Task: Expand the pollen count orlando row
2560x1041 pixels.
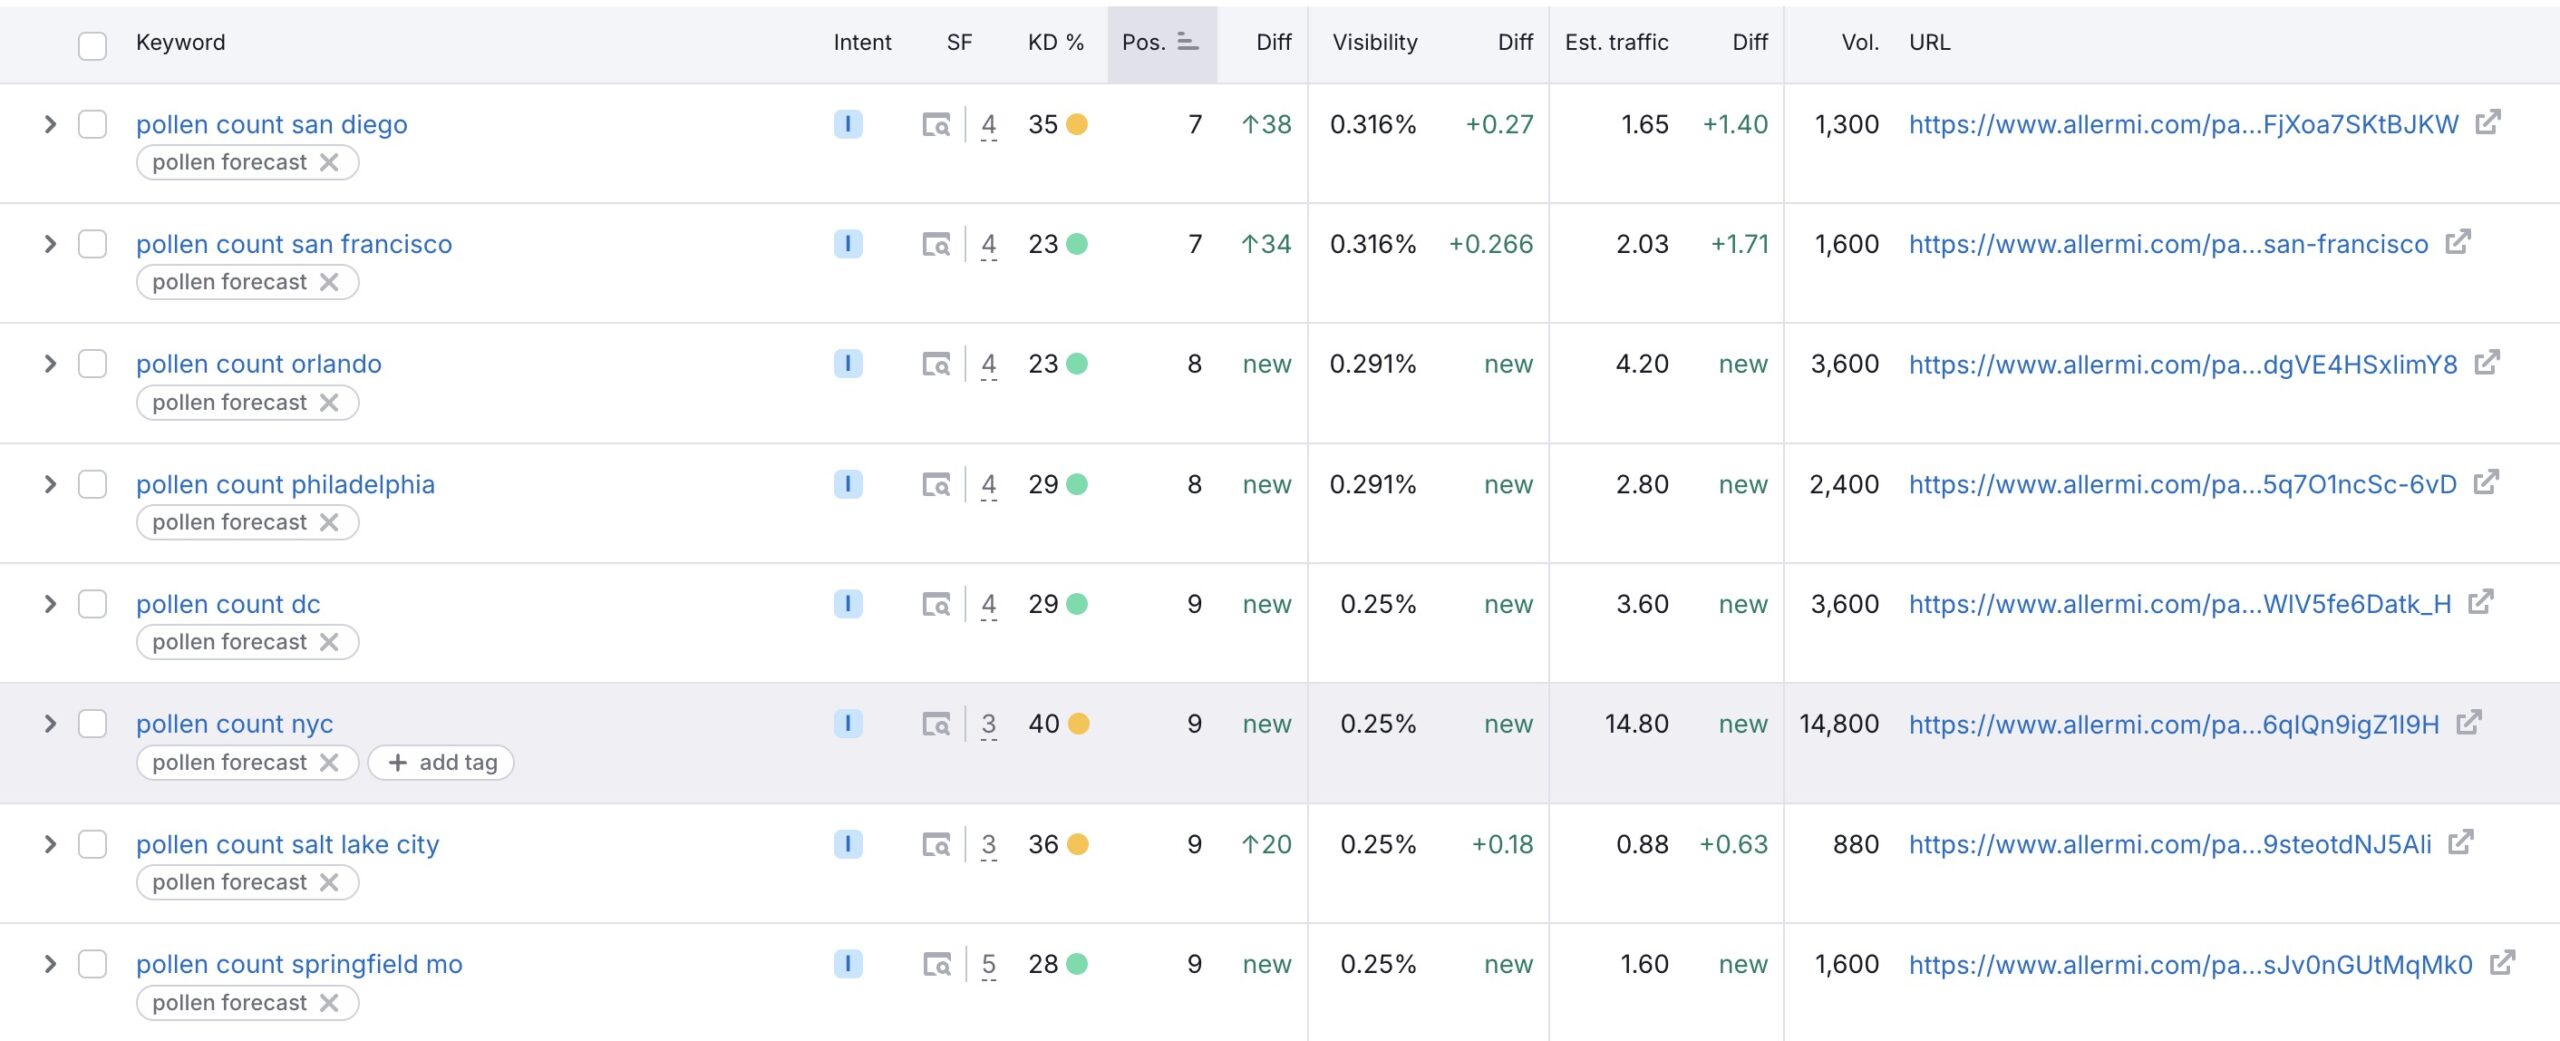Action: [x=50, y=364]
